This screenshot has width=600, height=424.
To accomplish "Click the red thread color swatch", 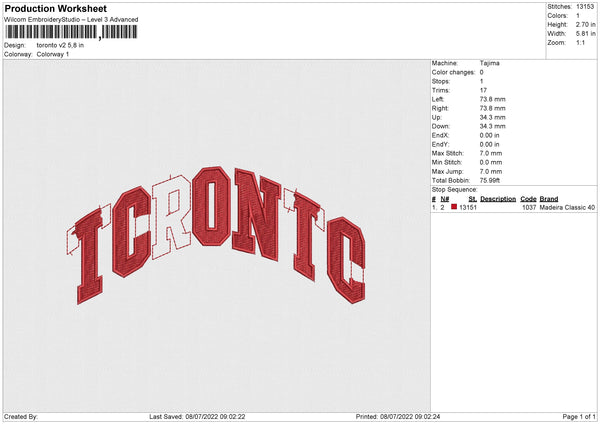I will (x=454, y=207).
